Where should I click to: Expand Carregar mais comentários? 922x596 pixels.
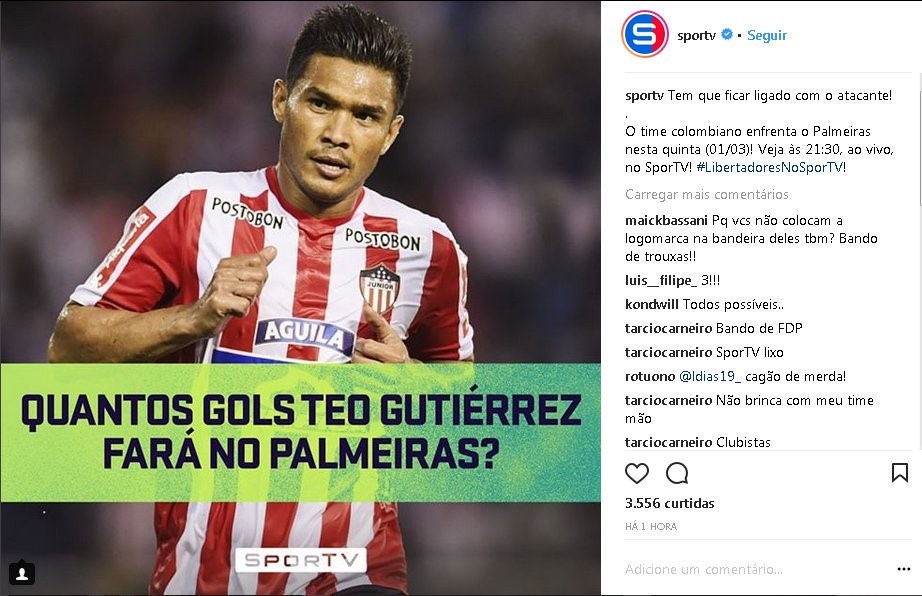click(x=707, y=194)
